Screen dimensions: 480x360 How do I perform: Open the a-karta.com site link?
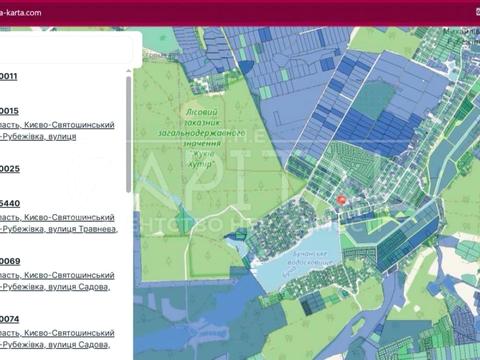pos(21,13)
